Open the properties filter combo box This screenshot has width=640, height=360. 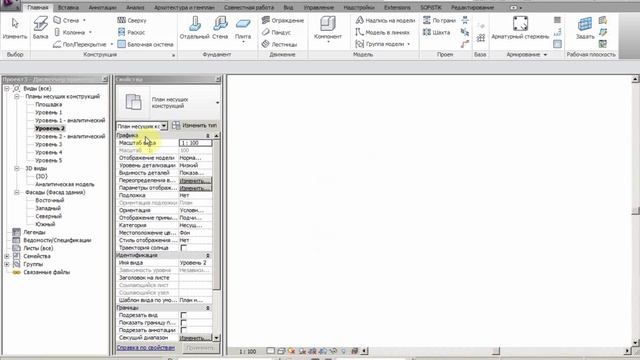(142, 126)
